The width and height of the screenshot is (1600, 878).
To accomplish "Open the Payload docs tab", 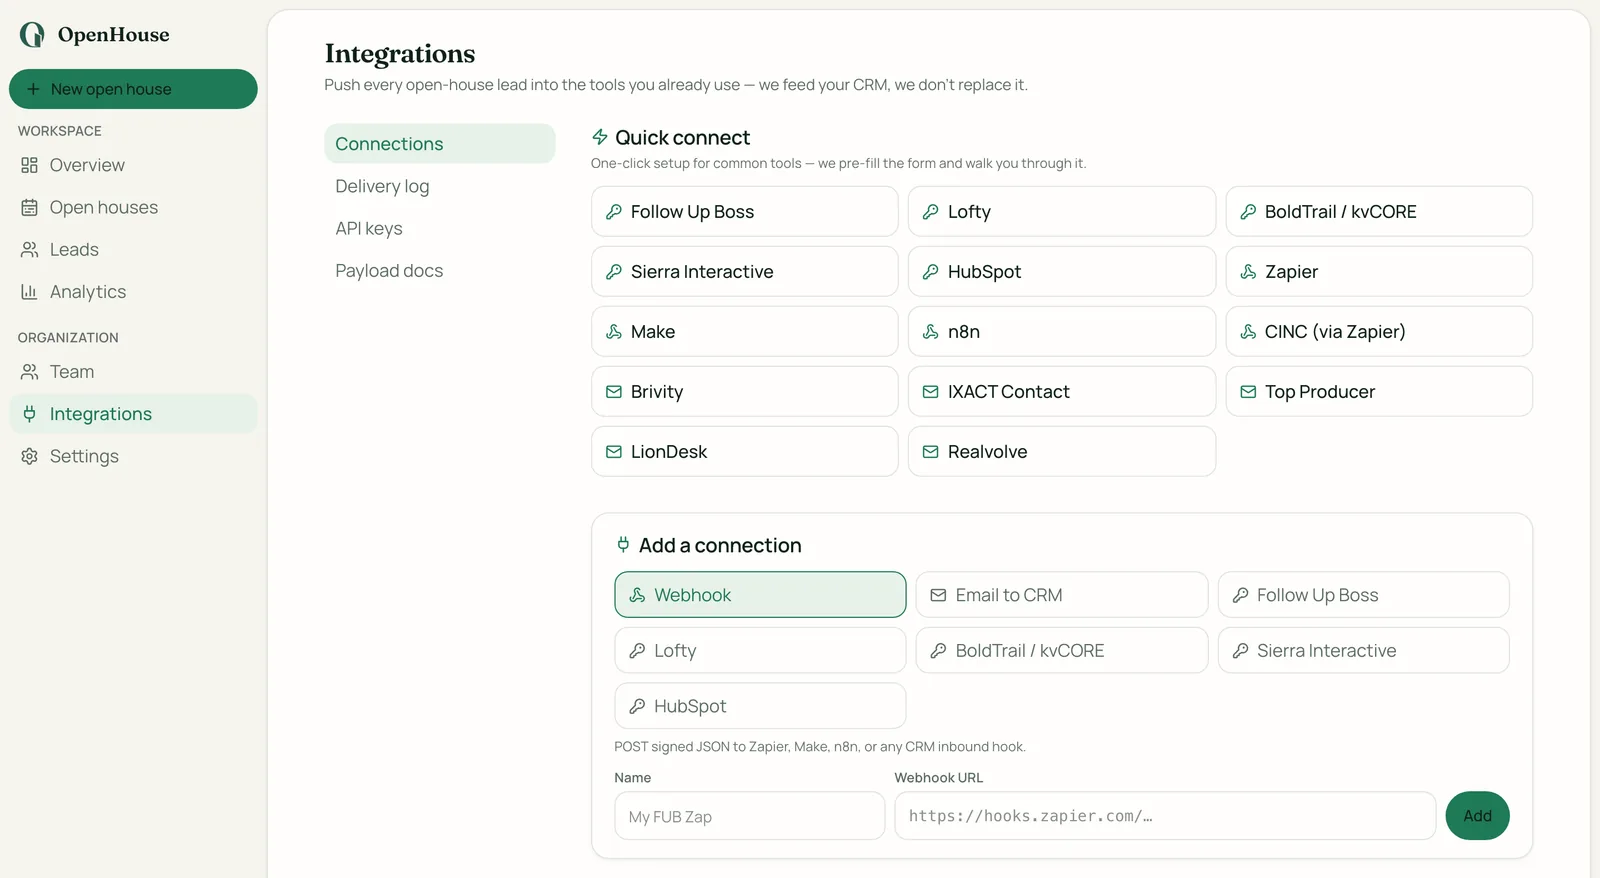I will pyautogui.click(x=440, y=271).
